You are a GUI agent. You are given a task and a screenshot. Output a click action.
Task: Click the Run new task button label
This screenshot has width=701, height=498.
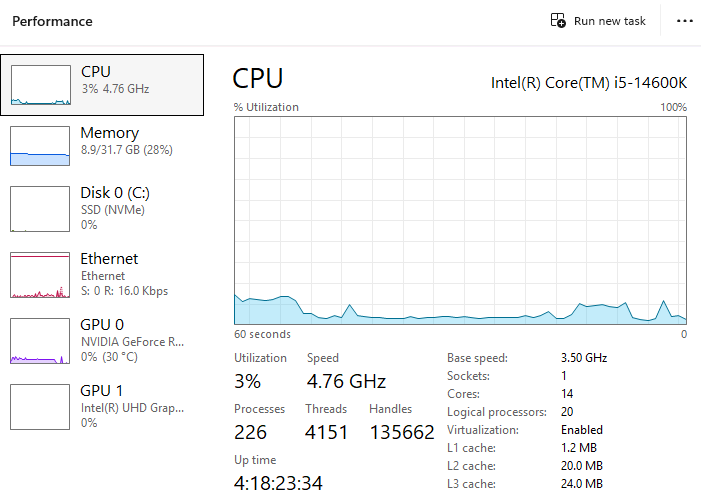609,21
